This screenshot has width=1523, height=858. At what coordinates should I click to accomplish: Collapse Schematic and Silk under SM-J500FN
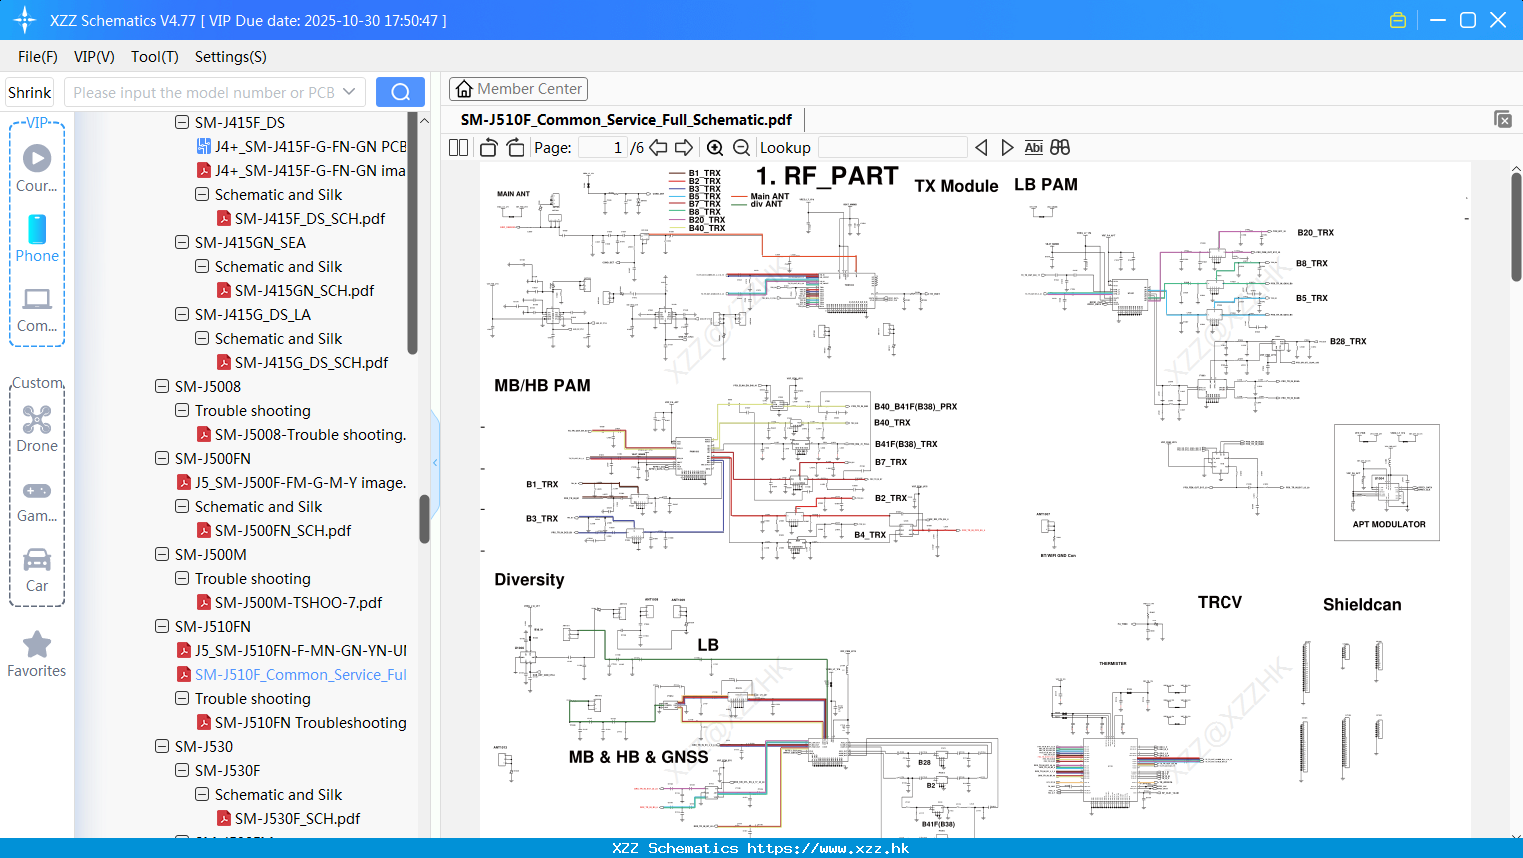point(182,506)
